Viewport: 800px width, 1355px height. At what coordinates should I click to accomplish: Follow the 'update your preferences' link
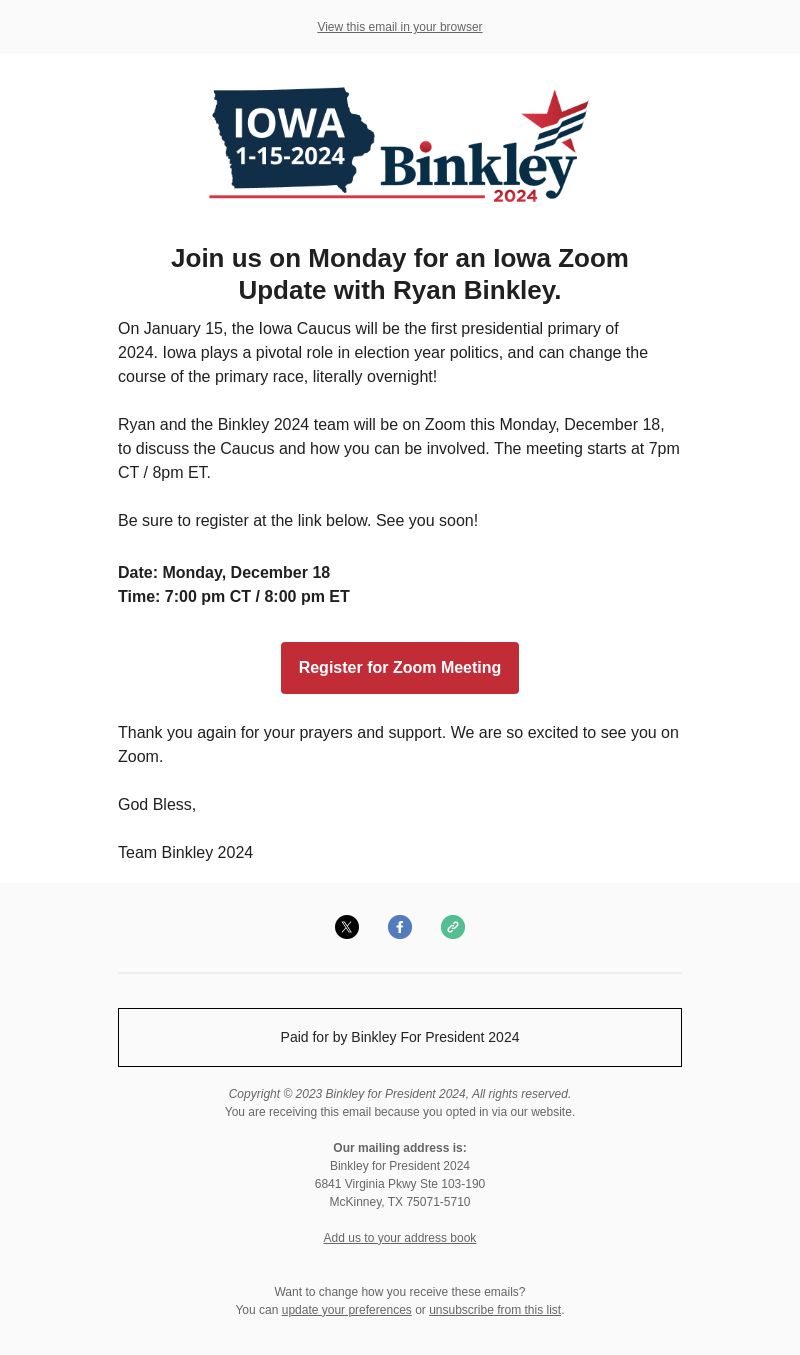346,1310
